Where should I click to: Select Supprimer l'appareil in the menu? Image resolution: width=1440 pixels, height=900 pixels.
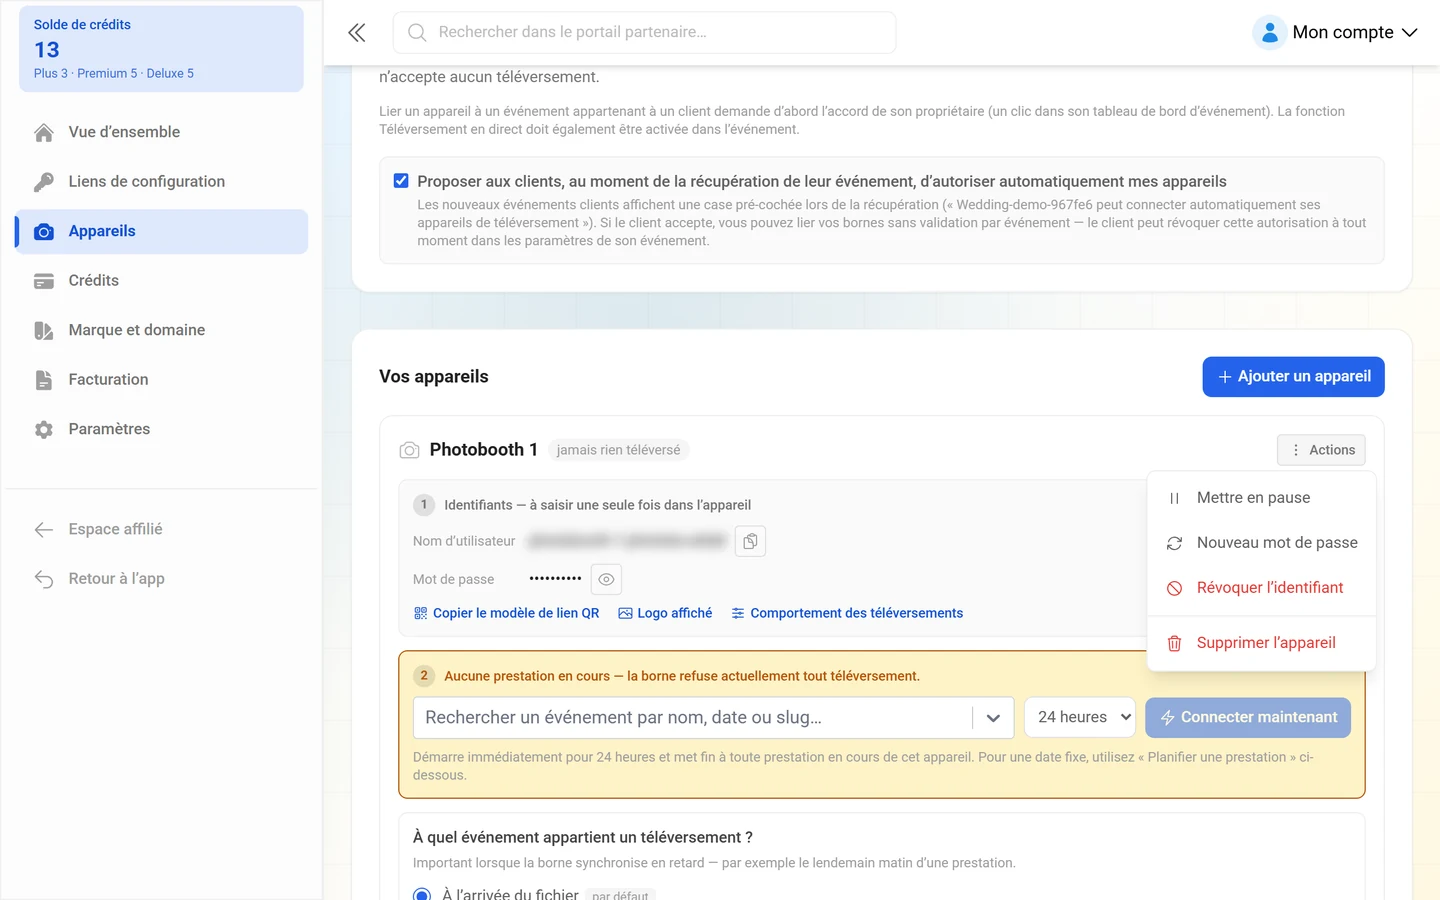pos(1262,643)
